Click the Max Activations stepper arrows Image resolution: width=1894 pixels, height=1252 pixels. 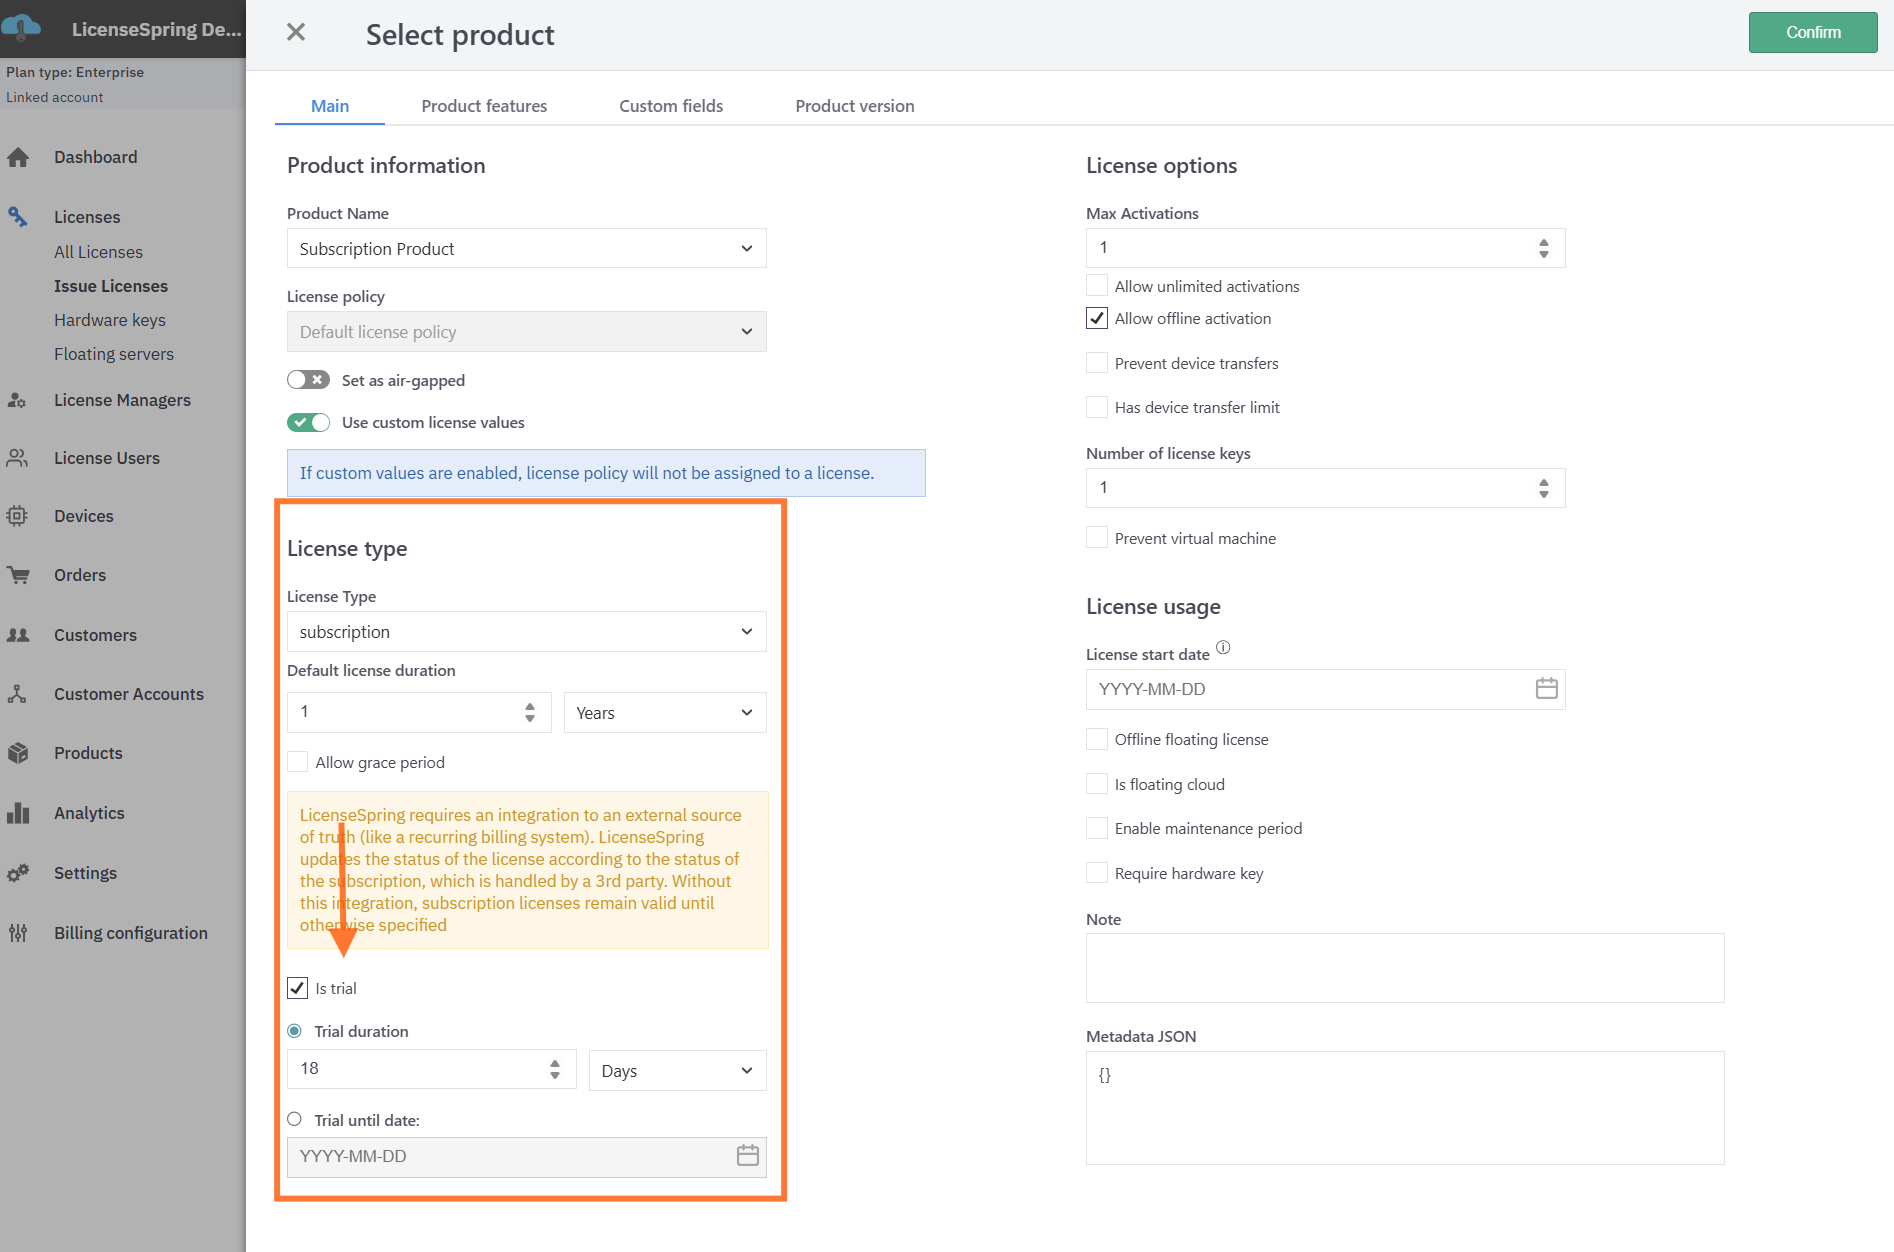pyautogui.click(x=1544, y=248)
